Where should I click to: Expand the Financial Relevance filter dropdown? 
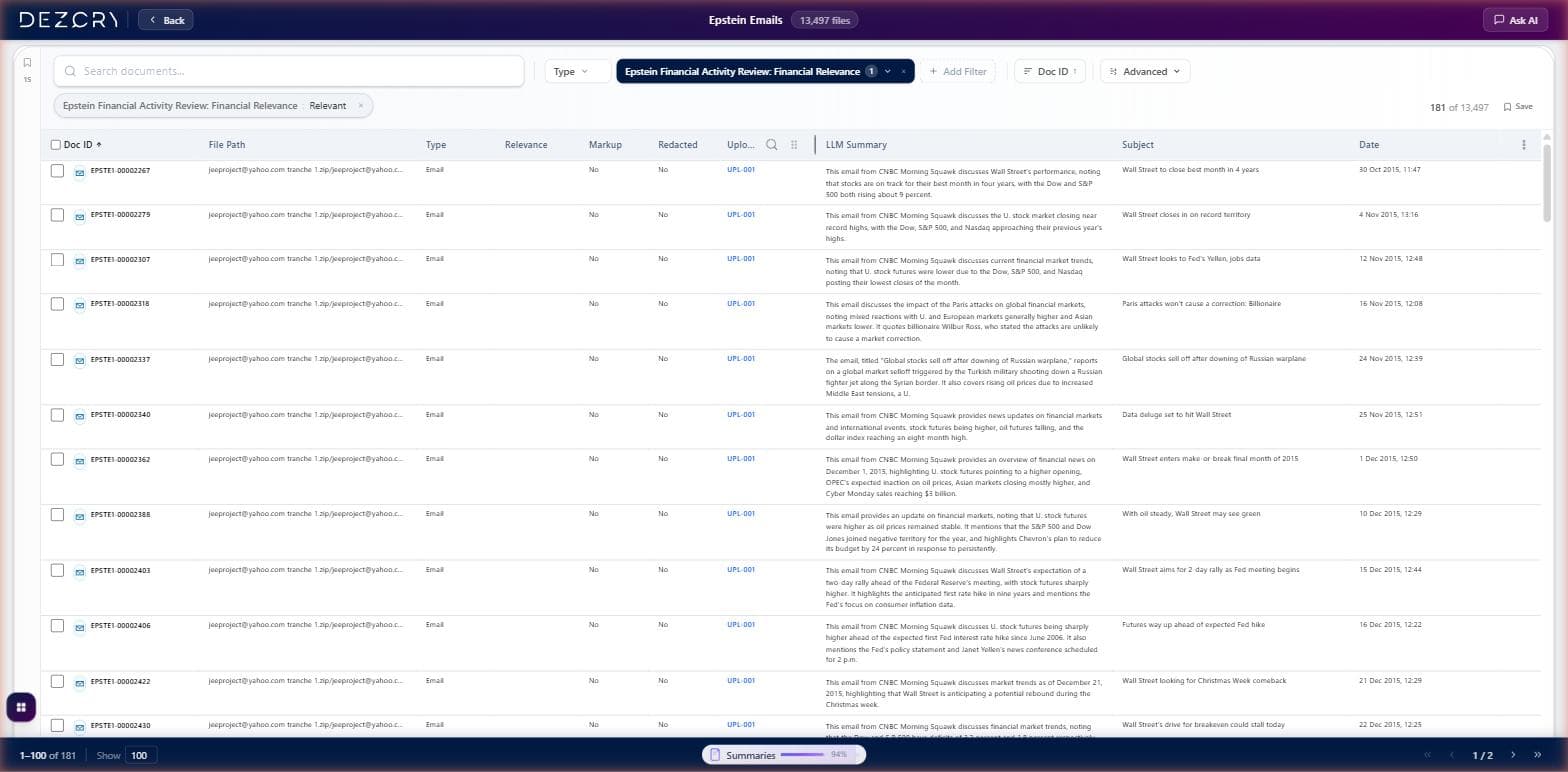tap(887, 72)
